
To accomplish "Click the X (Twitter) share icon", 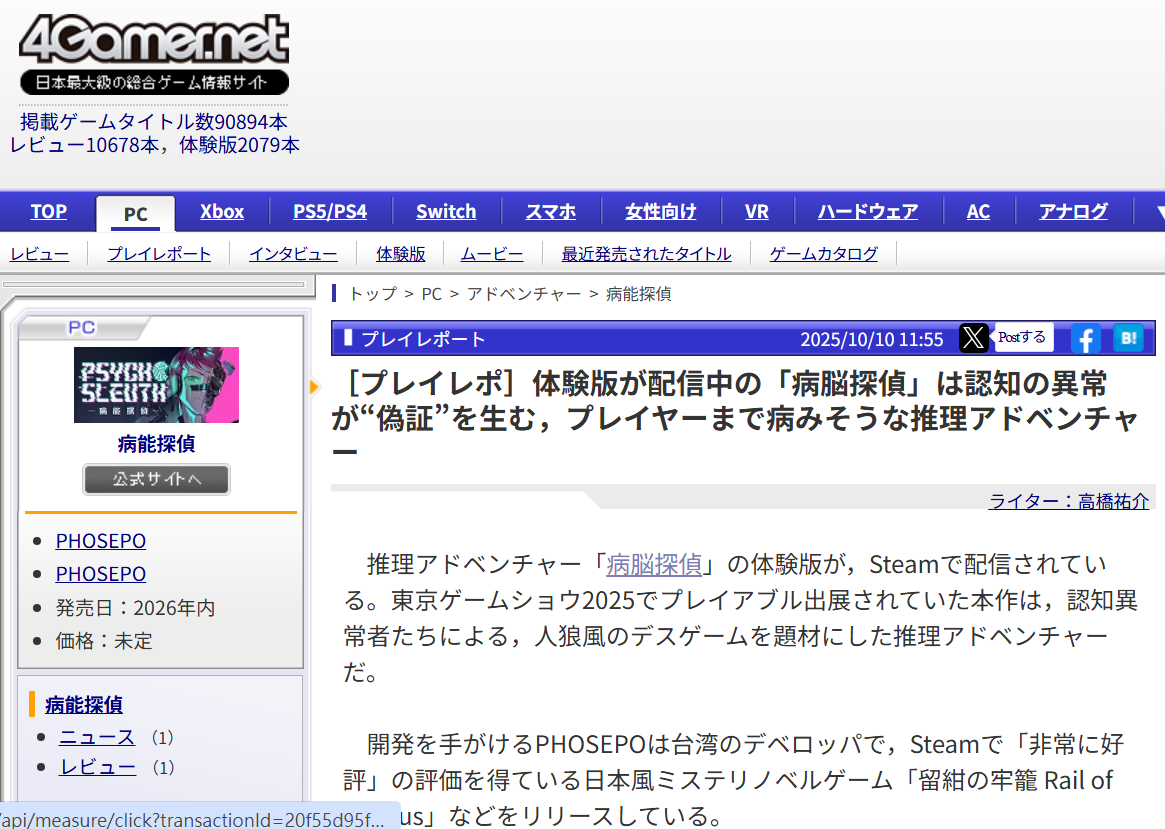I will (x=973, y=338).
